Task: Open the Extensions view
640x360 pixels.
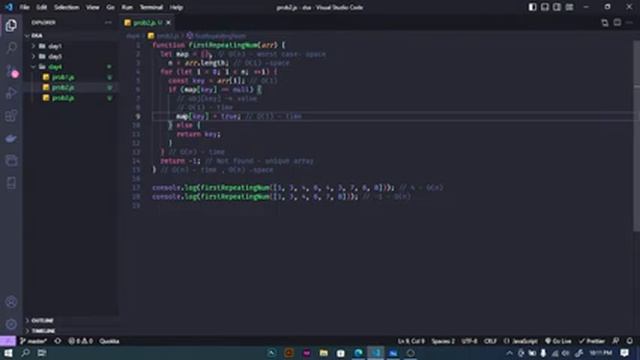Action: (11, 116)
